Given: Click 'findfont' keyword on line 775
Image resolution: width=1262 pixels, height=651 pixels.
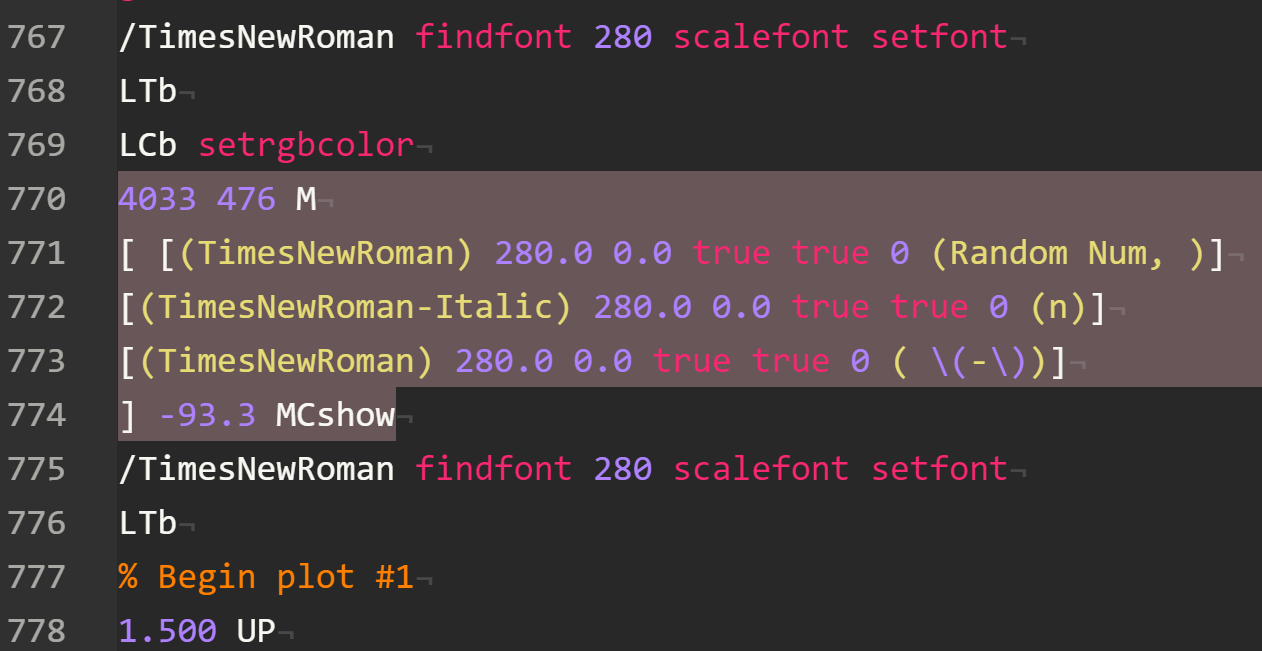Looking at the screenshot, I should pyautogui.click(x=493, y=469).
